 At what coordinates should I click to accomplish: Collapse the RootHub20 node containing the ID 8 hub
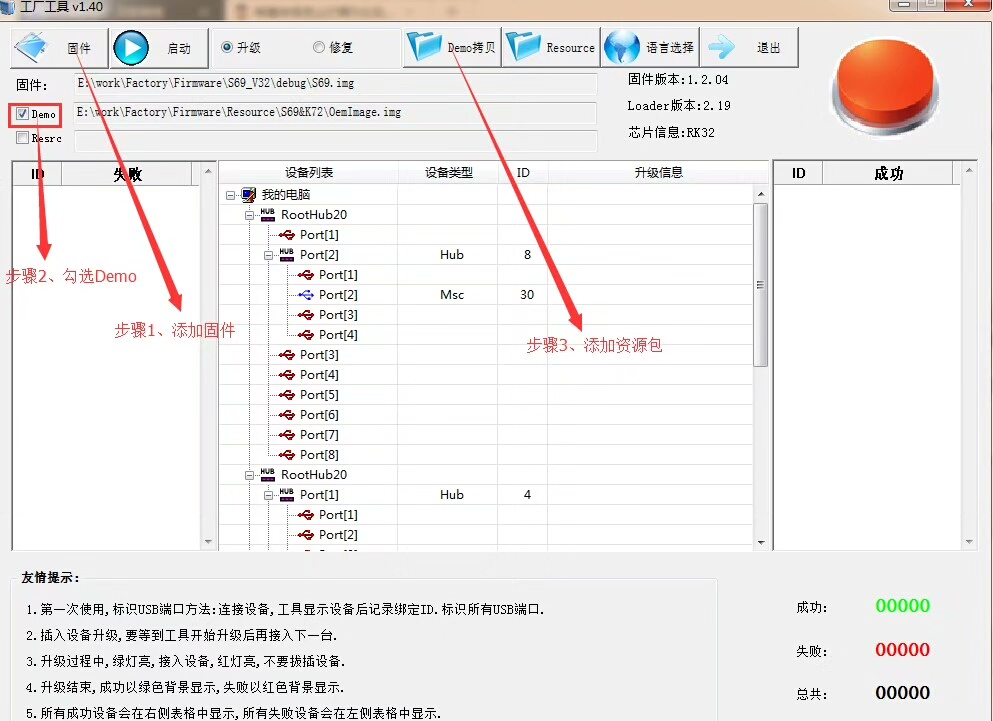pos(250,215)
